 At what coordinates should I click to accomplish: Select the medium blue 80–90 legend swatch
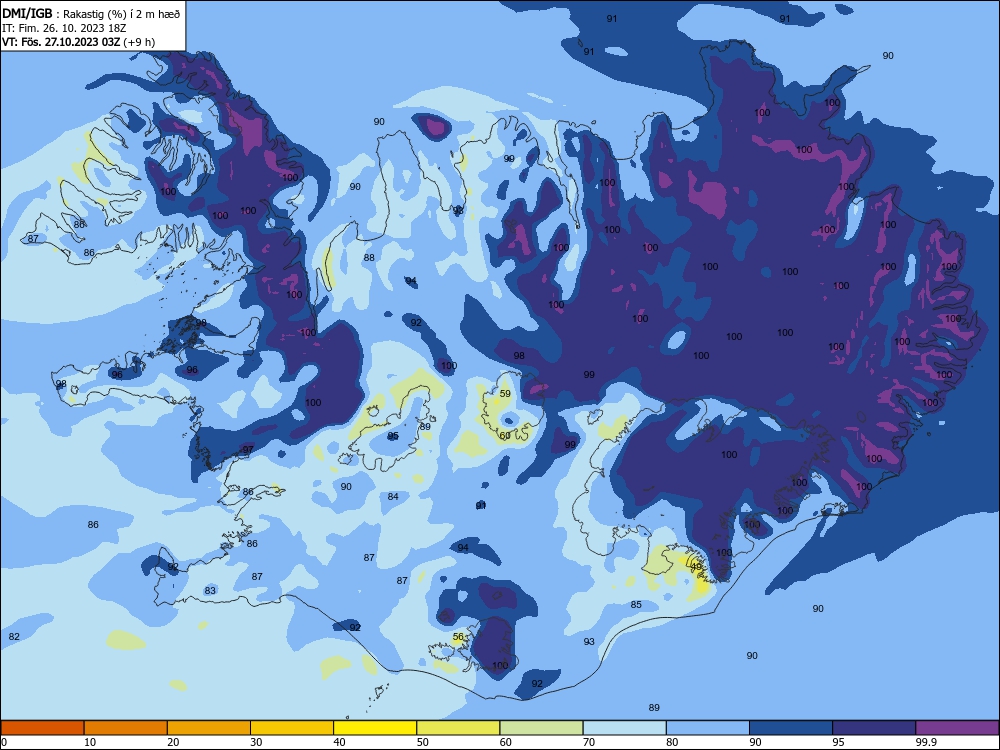pyautogui.click(x=708, y=728)
